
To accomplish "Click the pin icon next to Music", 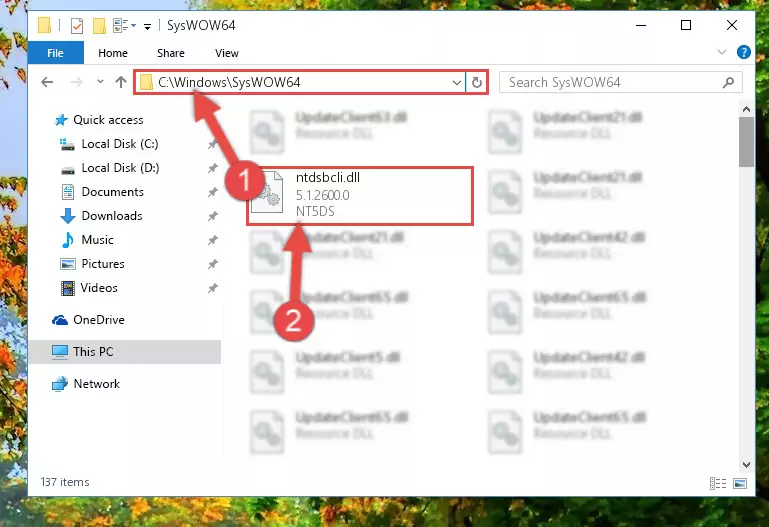I will 212,240.
